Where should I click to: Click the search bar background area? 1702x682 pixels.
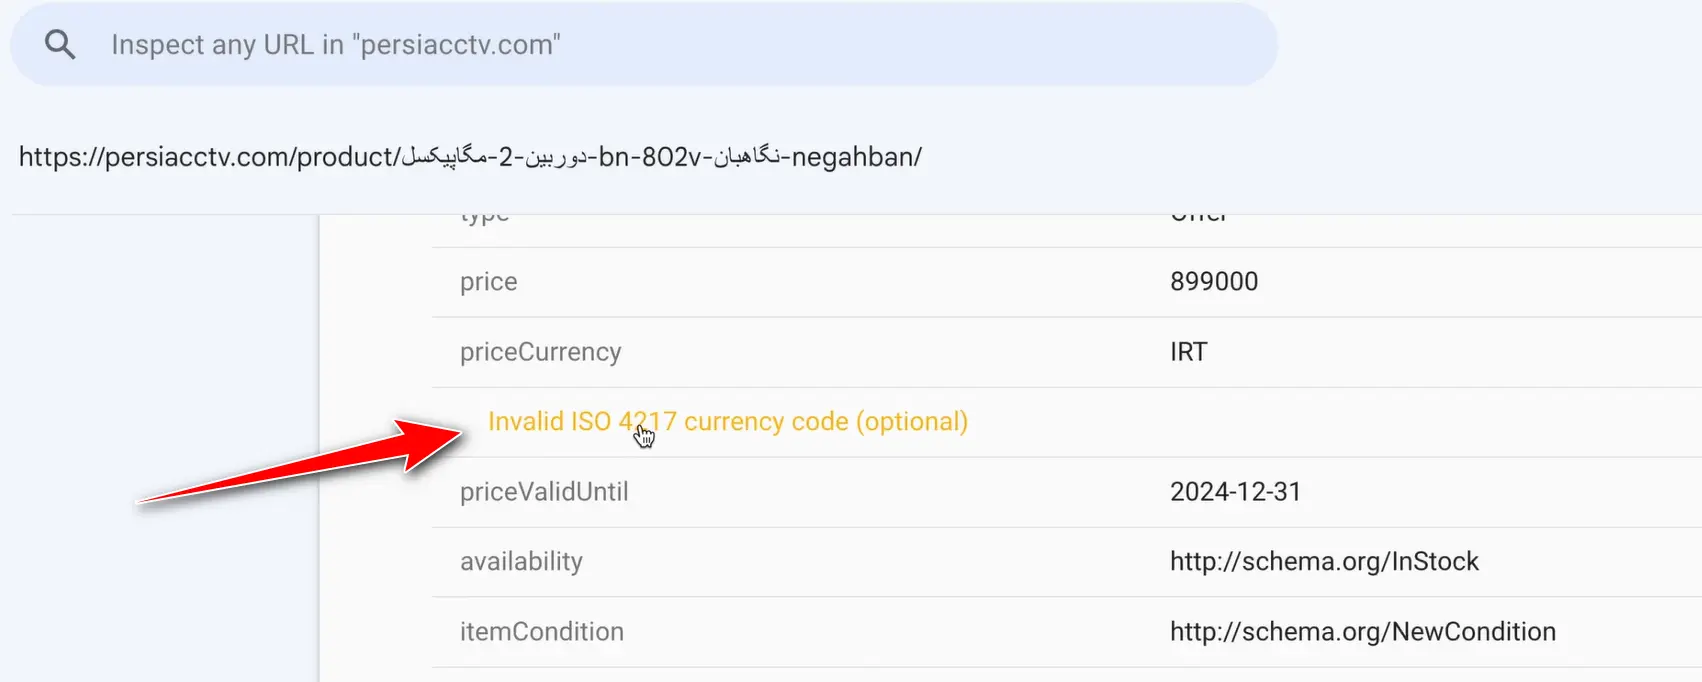[x=900, y=44]
